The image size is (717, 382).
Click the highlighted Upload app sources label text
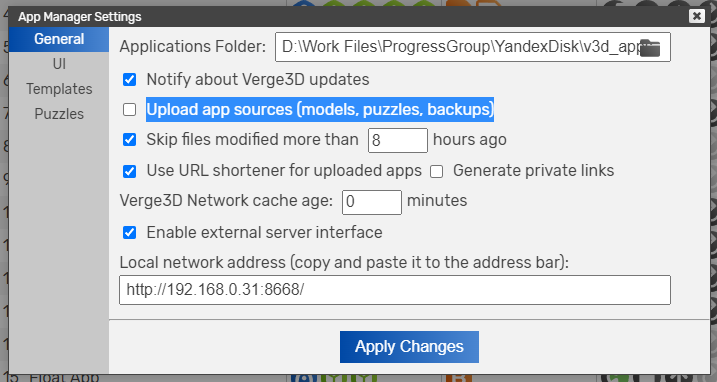(320, 109)
